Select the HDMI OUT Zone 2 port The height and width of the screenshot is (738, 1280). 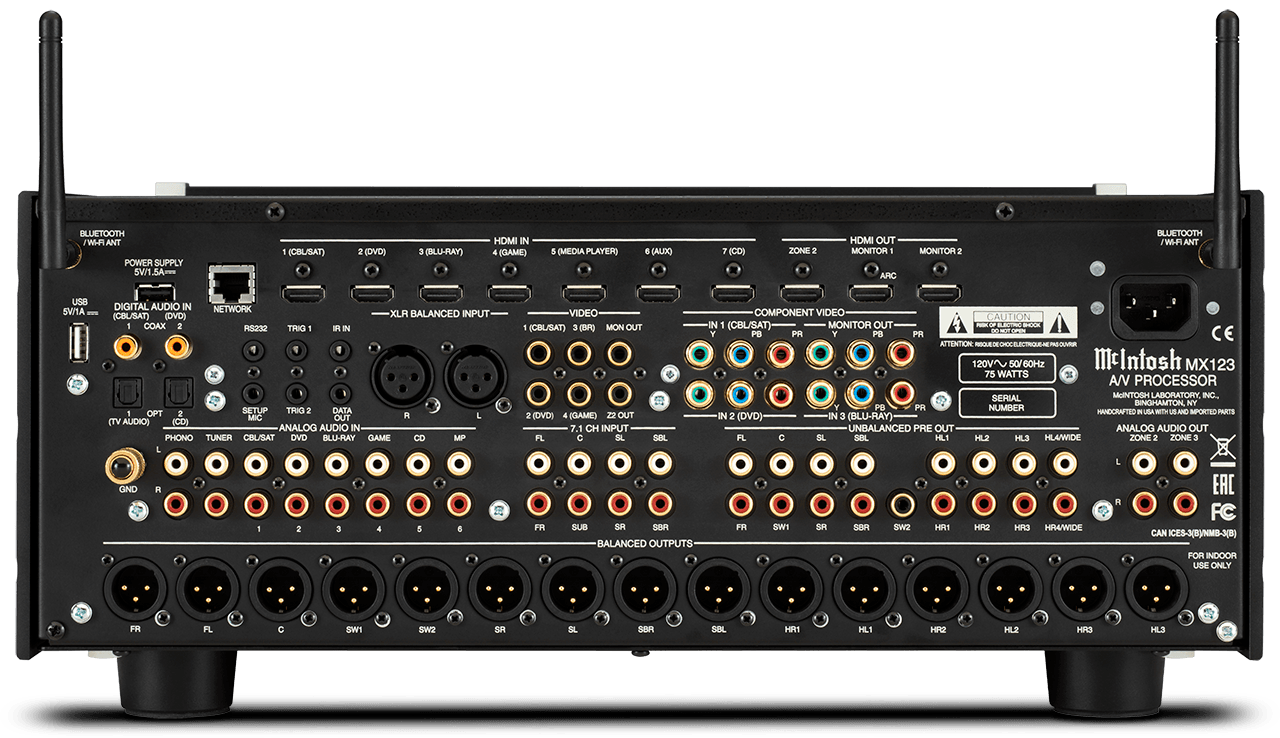[x=802, y=293]
